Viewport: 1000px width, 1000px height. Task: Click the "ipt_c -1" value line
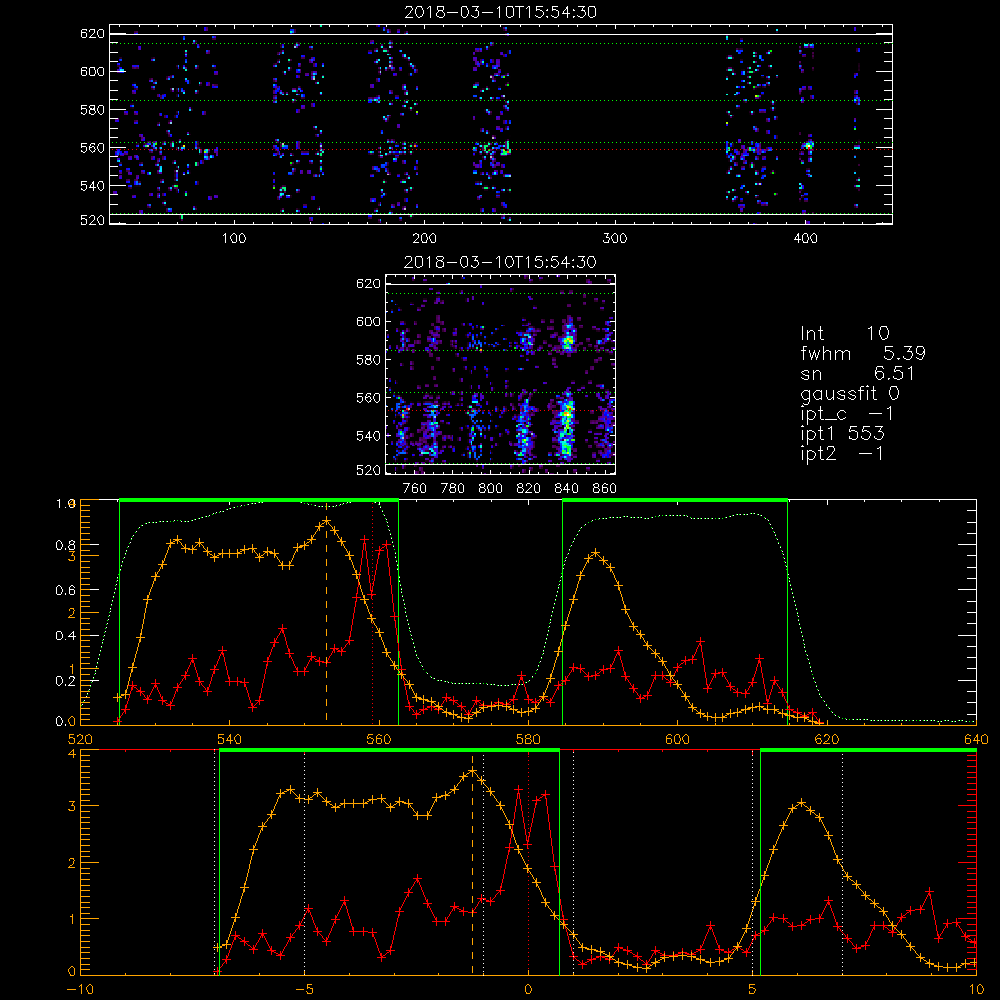click(848, 414)
